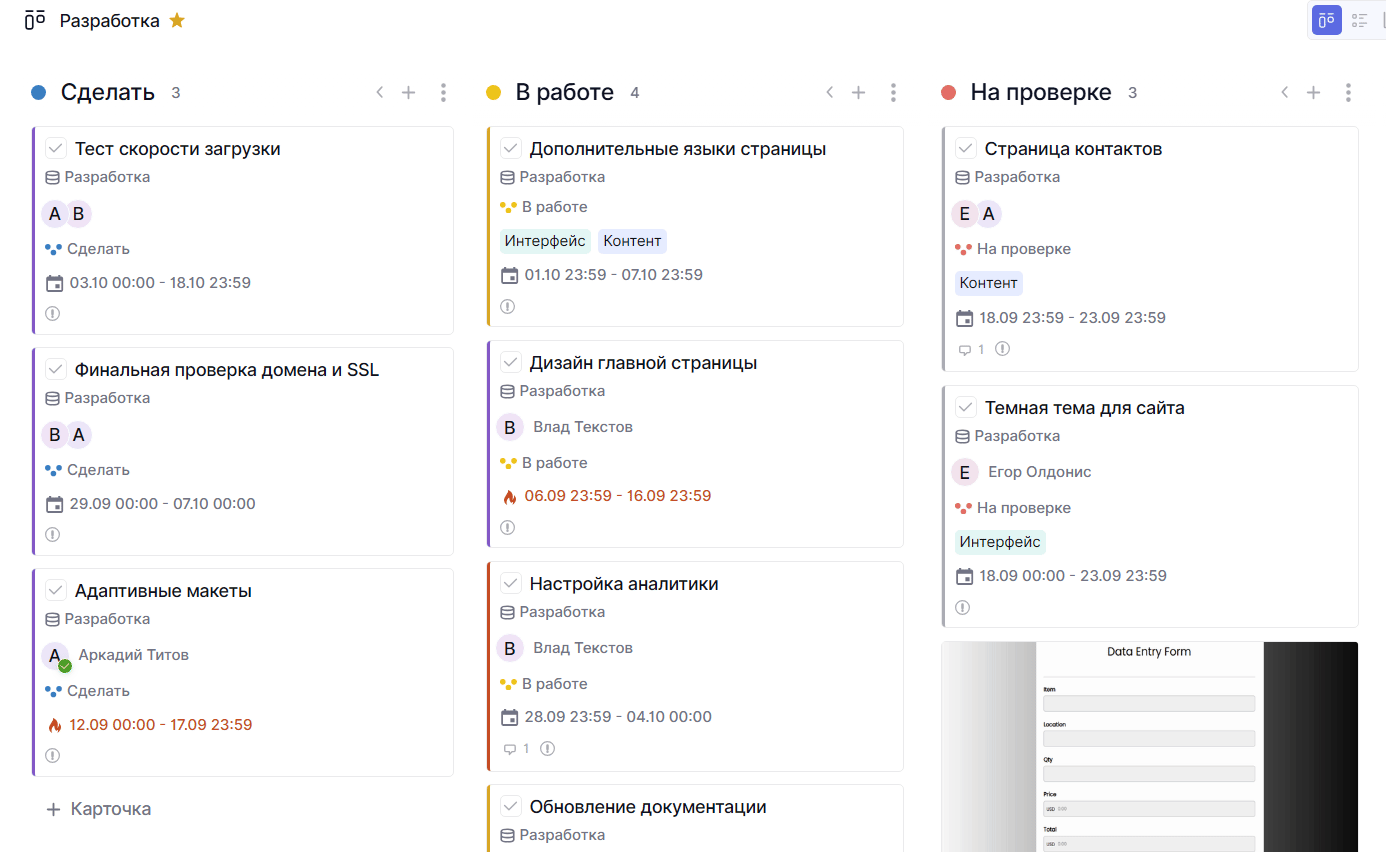The image size is (1386, 852).
Task: Click red status dot of На проверке column
Action: click(x=949, y=93)
